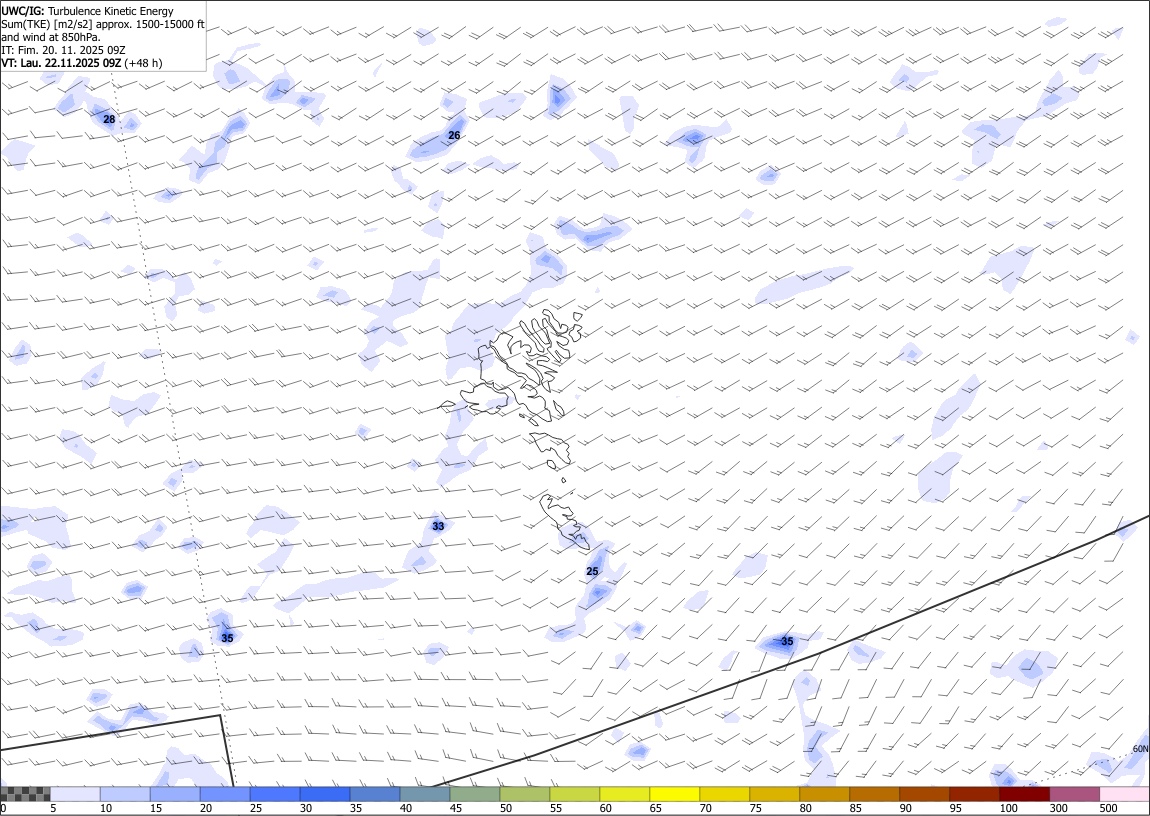This screenshot has width=1150, height=816.
Task: Select the legend swatch between 45 and 50
Action: (475, 794)
